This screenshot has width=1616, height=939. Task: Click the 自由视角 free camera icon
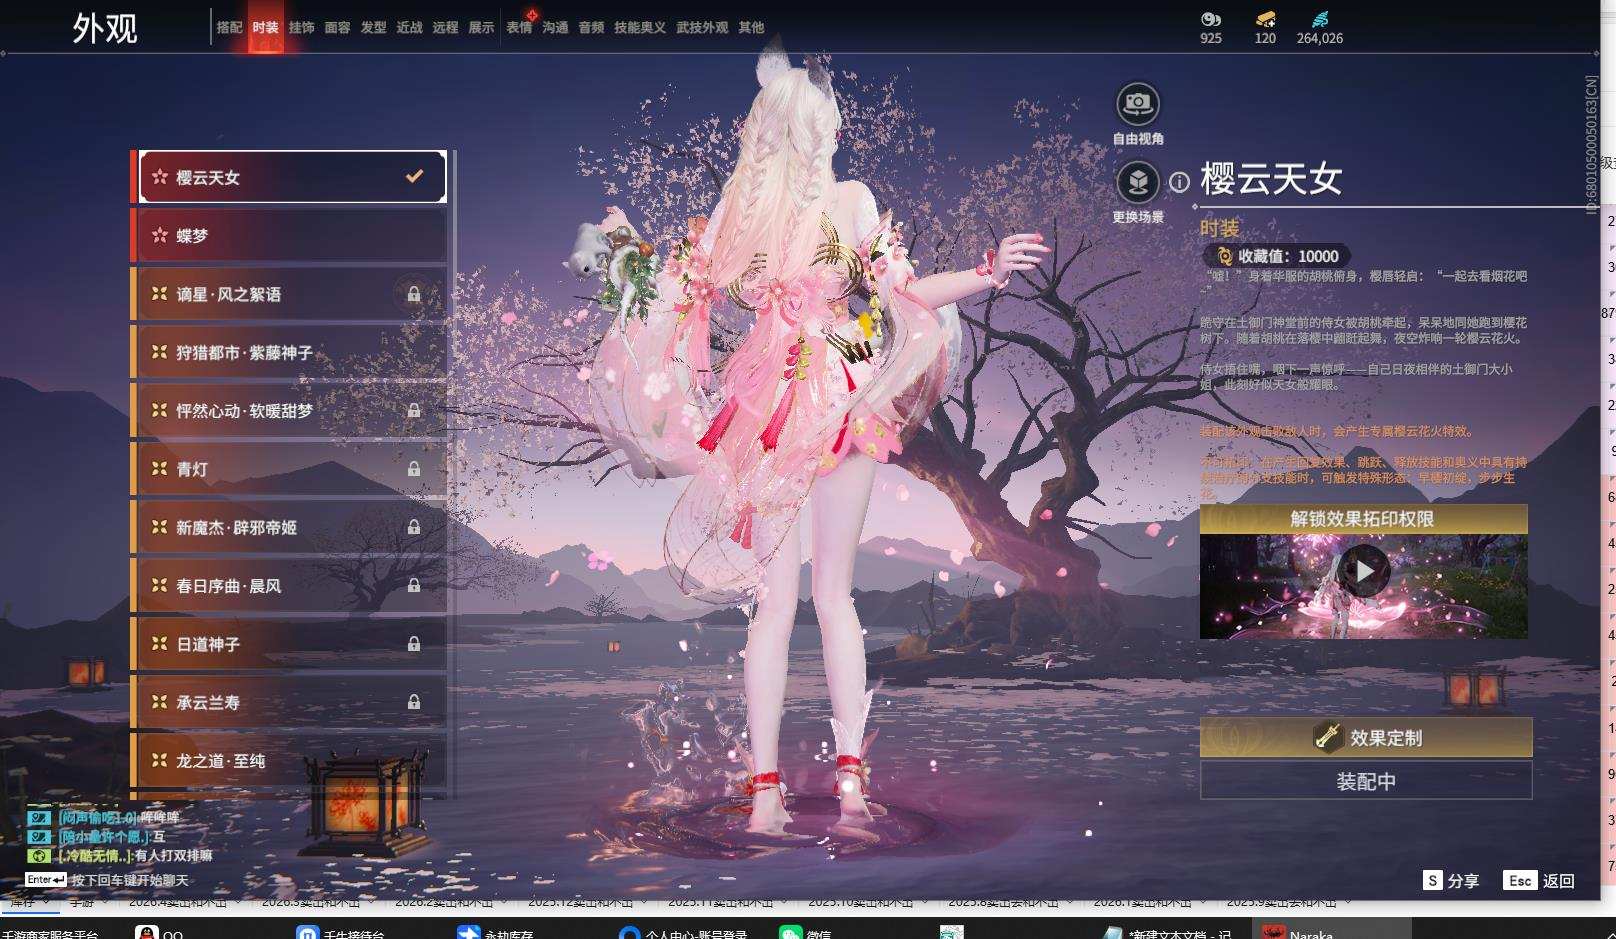1137,103
